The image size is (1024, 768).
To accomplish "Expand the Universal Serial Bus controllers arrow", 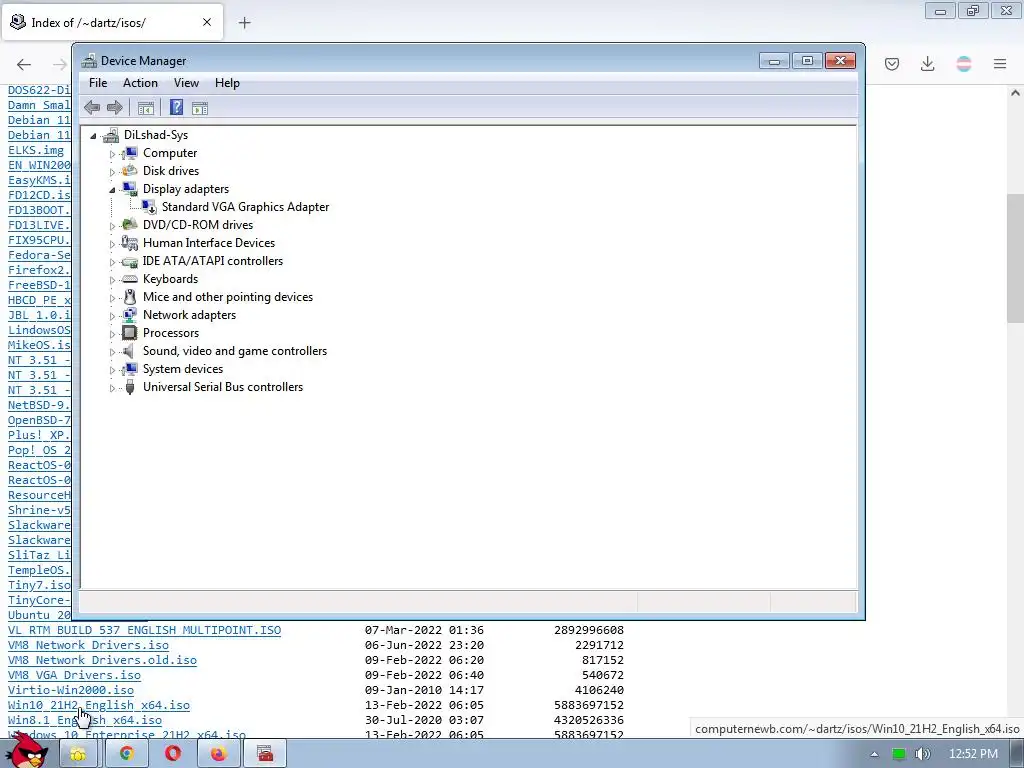I will click(112, 388).
